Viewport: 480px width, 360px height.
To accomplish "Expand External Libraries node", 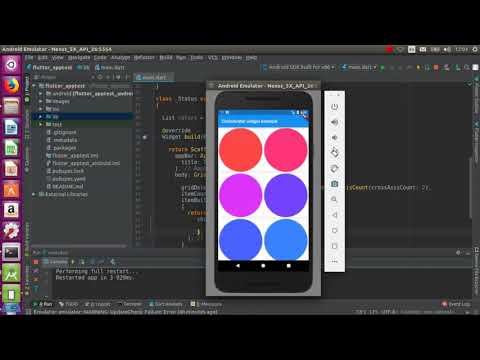I will pos(34,194).
